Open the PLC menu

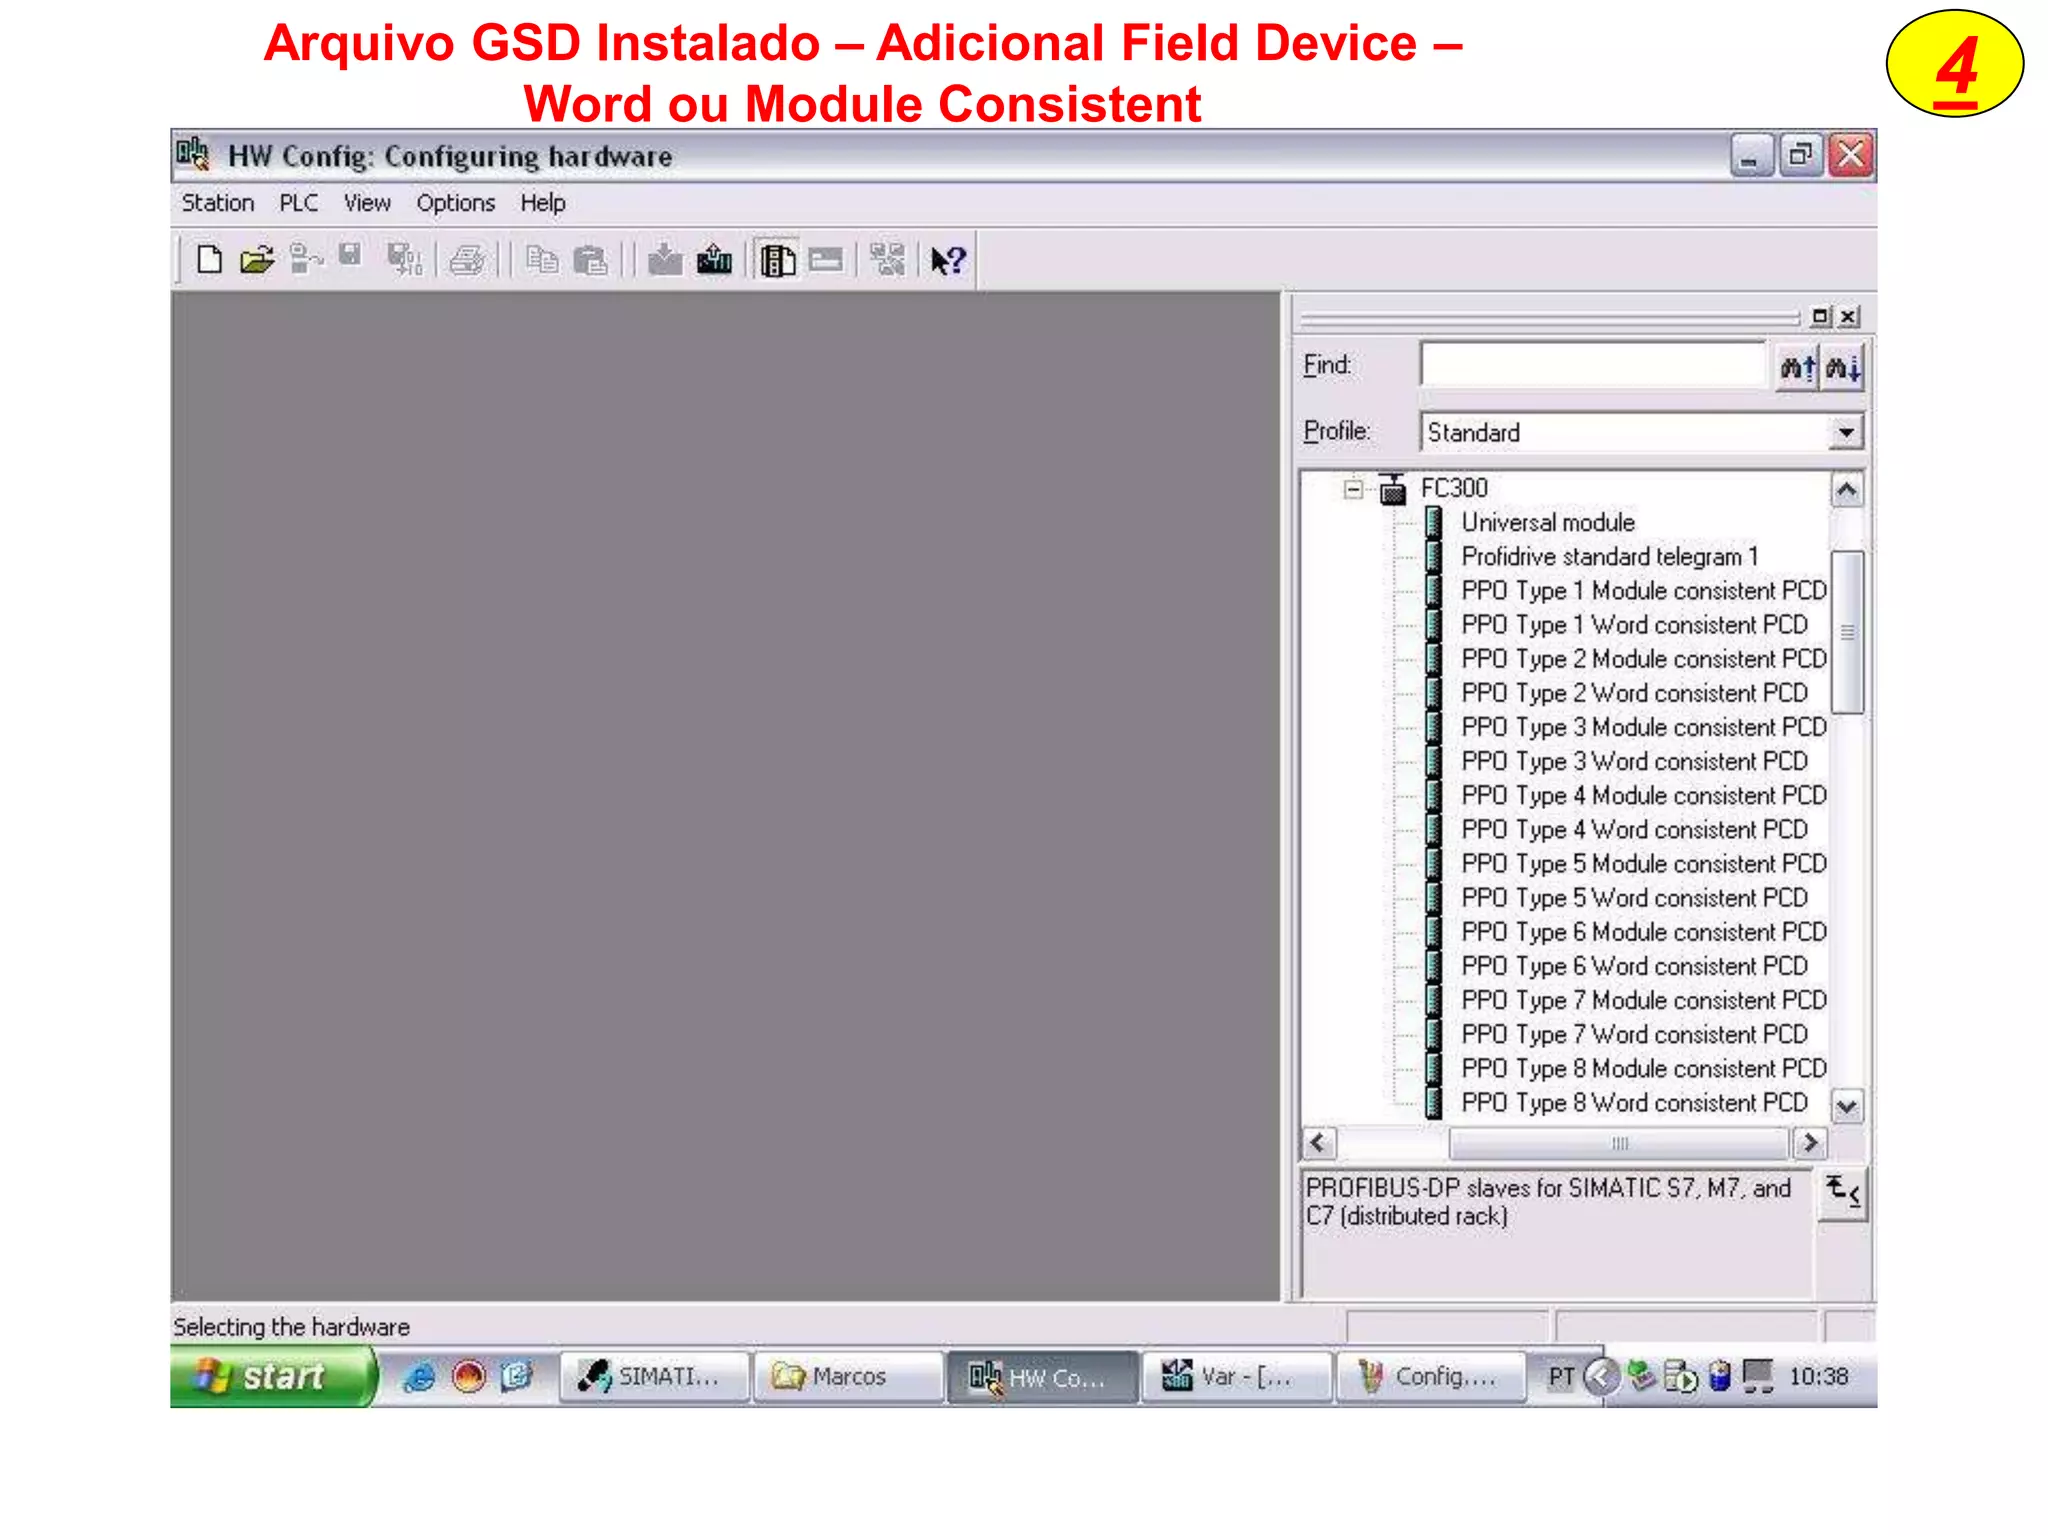point(298,203)
